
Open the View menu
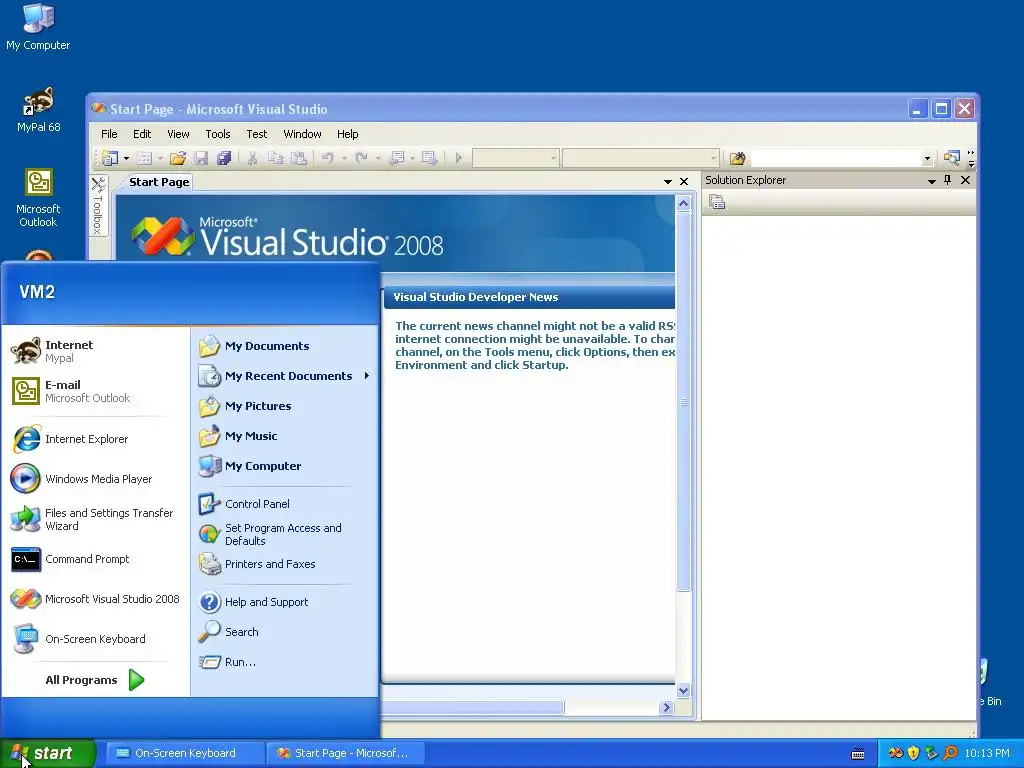coord(178,134)
